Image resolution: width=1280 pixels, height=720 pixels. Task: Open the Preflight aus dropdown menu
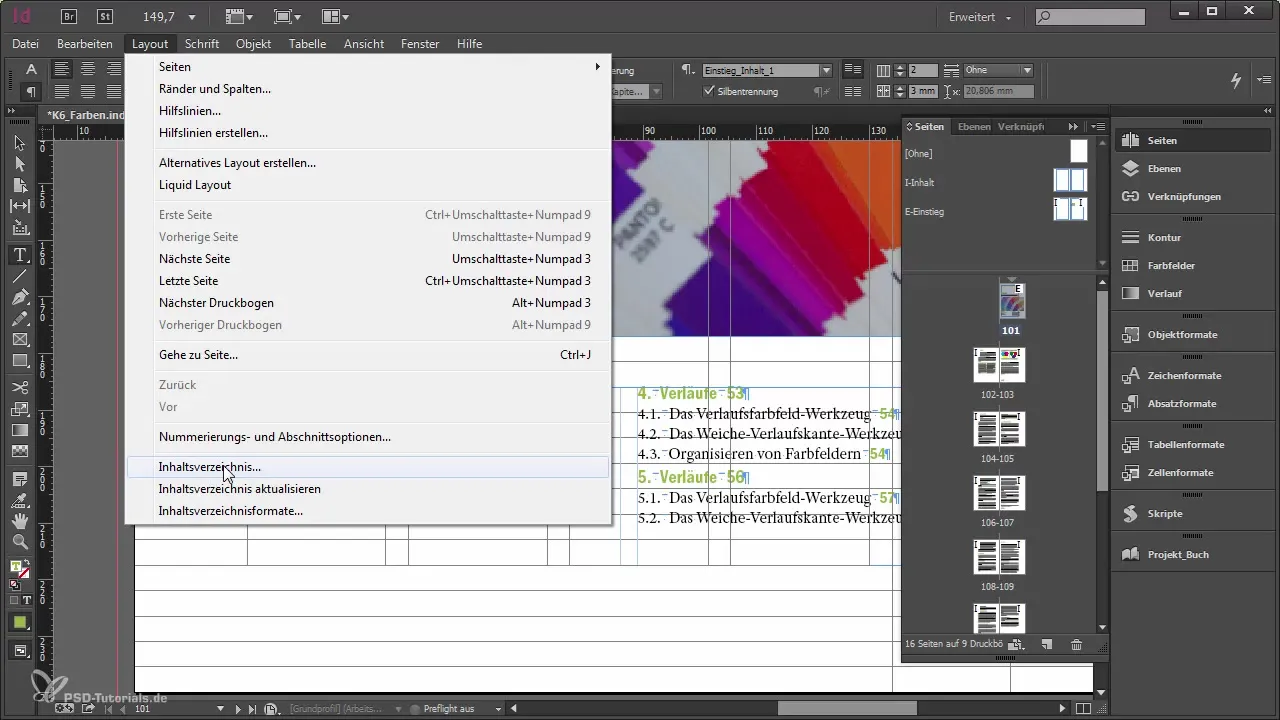(496, 709)
